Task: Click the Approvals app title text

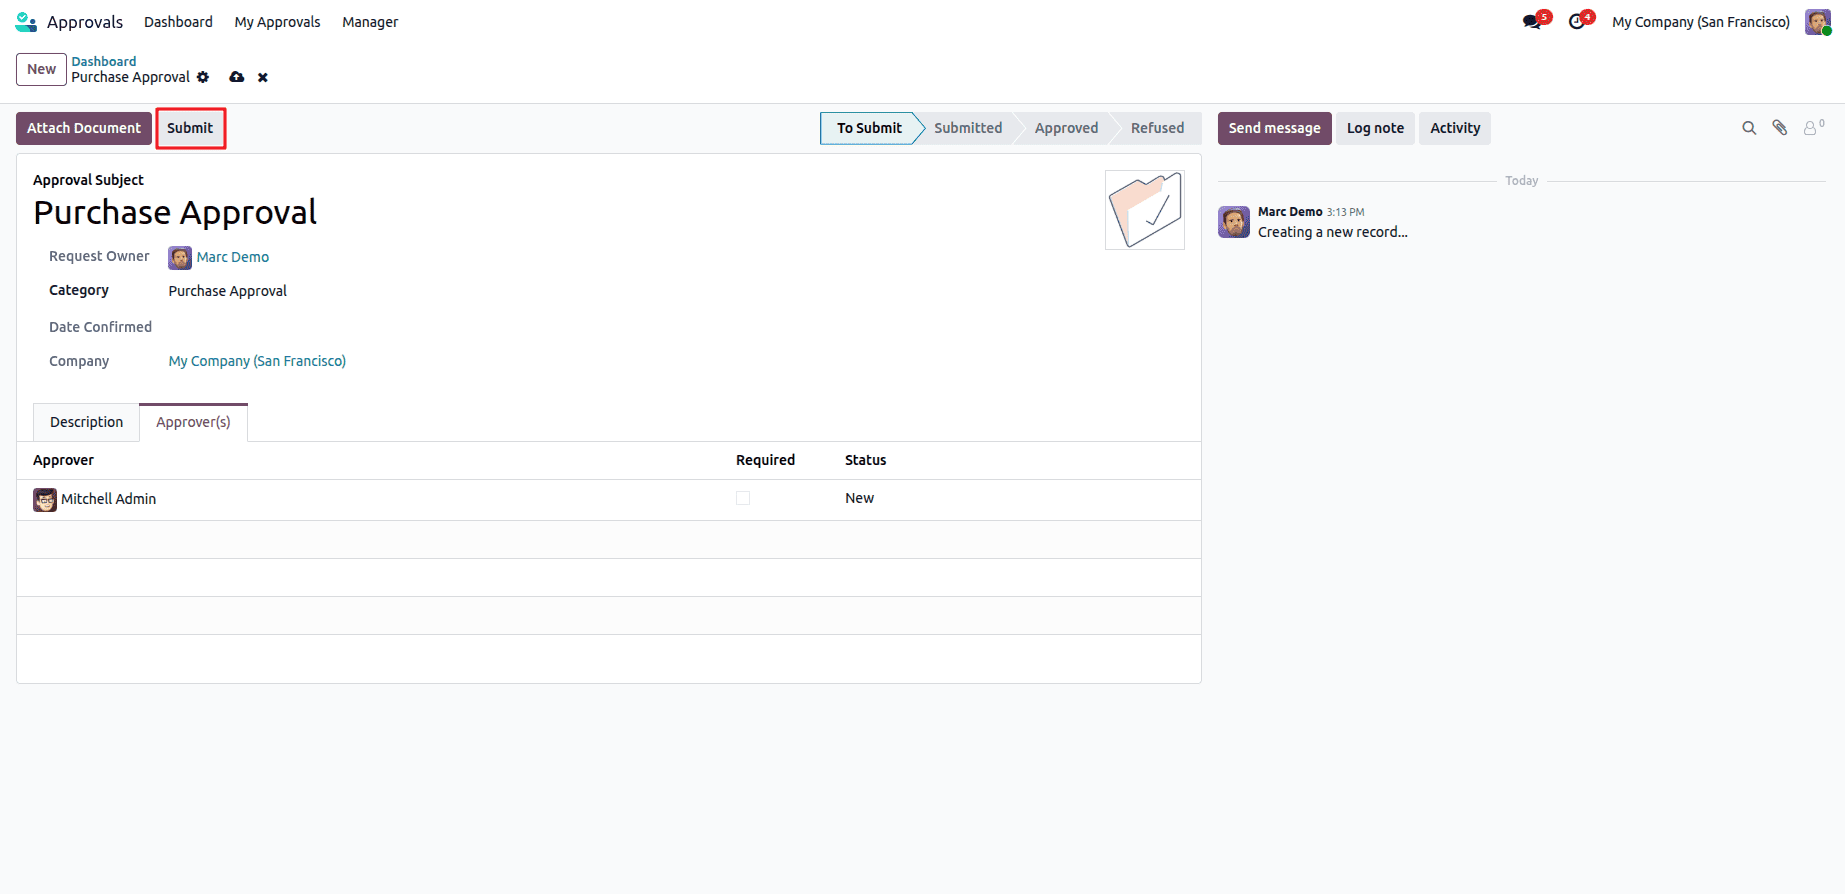Action: 85,22
